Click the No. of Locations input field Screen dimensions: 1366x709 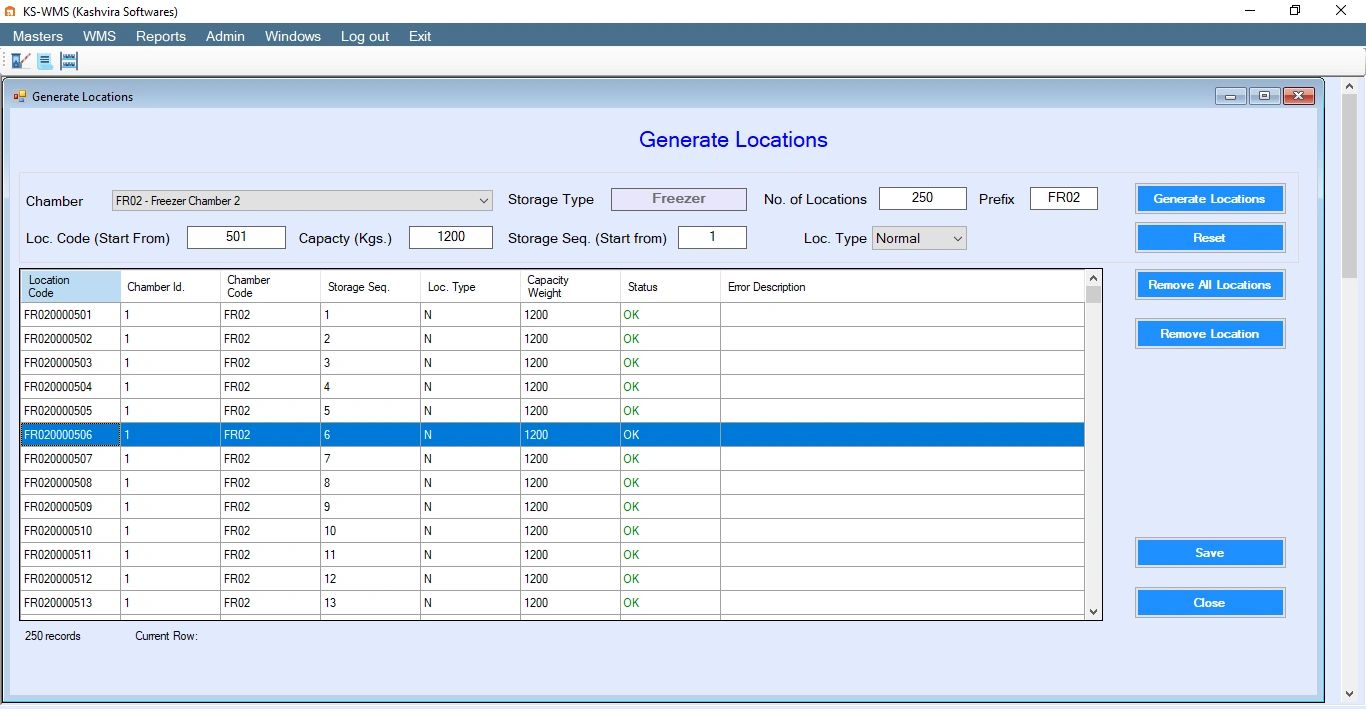click(921, 198)
